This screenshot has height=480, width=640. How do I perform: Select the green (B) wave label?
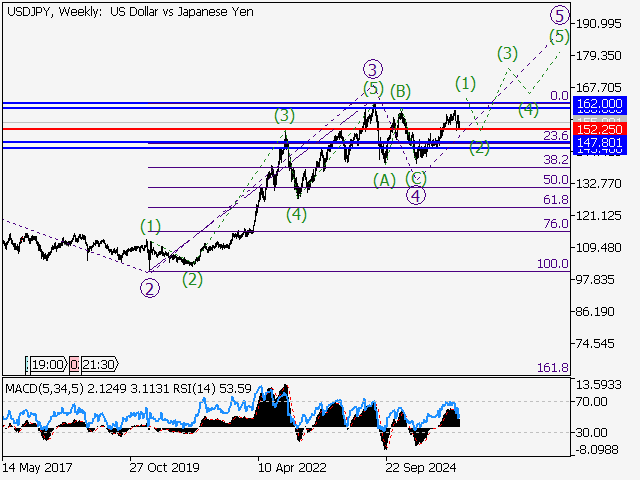(402, 92)
